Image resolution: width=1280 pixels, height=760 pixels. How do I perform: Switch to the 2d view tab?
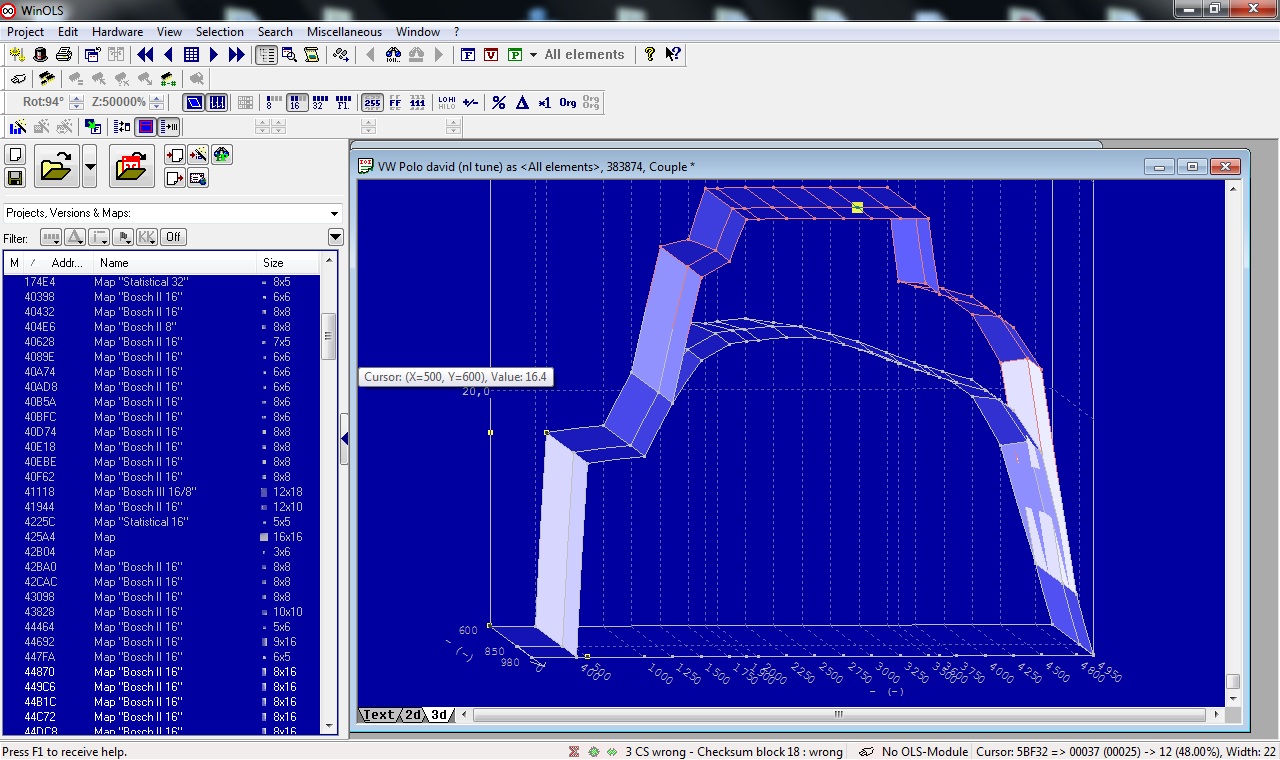point(412,715)
